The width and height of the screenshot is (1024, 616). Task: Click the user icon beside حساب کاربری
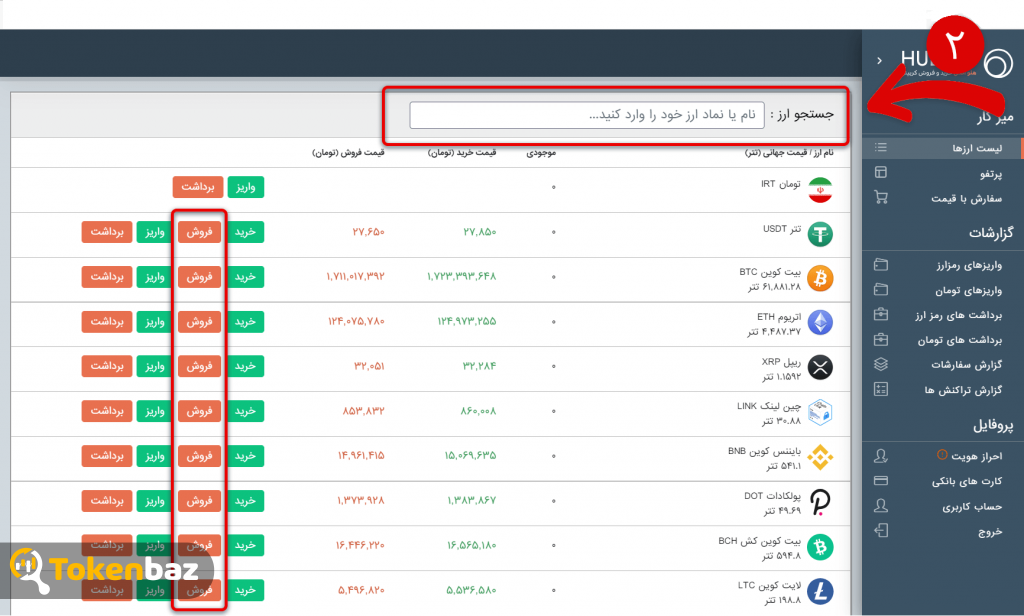click(x=880, y=506)
